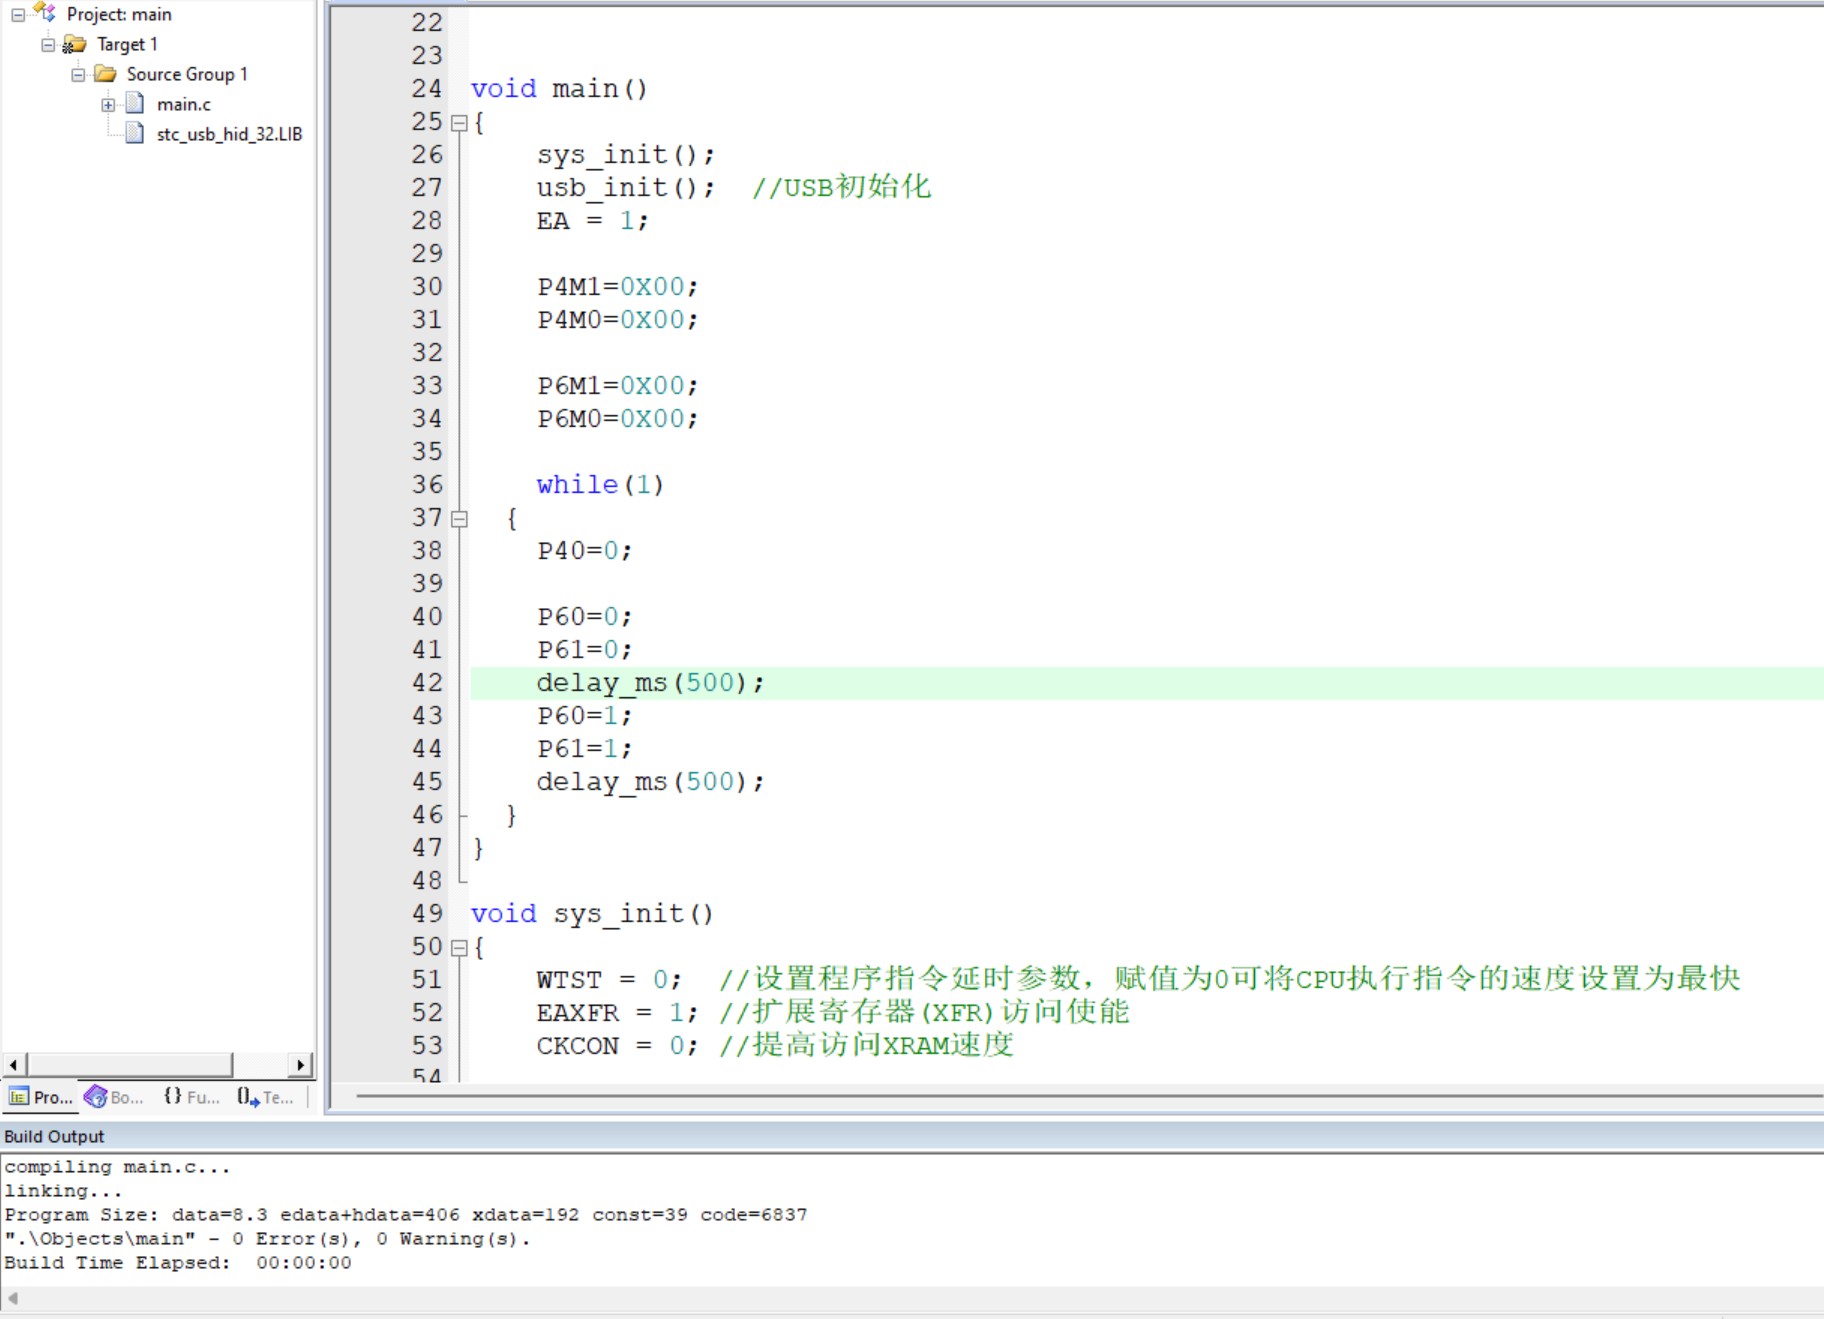Click the Target 1 folder icon
1824x1319 pixels.
coord(74,44)
